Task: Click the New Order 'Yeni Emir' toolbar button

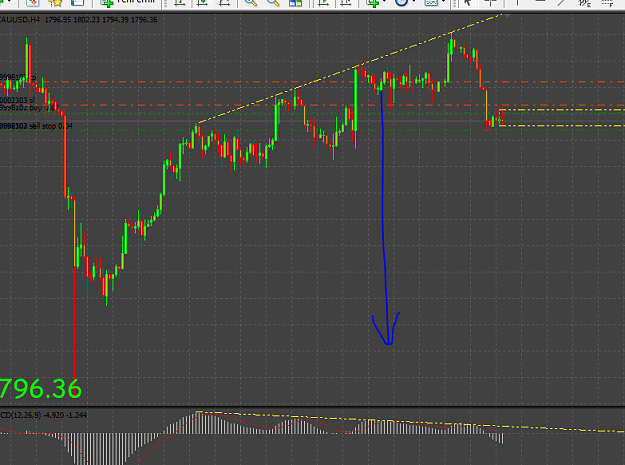Action: point(128,2)
